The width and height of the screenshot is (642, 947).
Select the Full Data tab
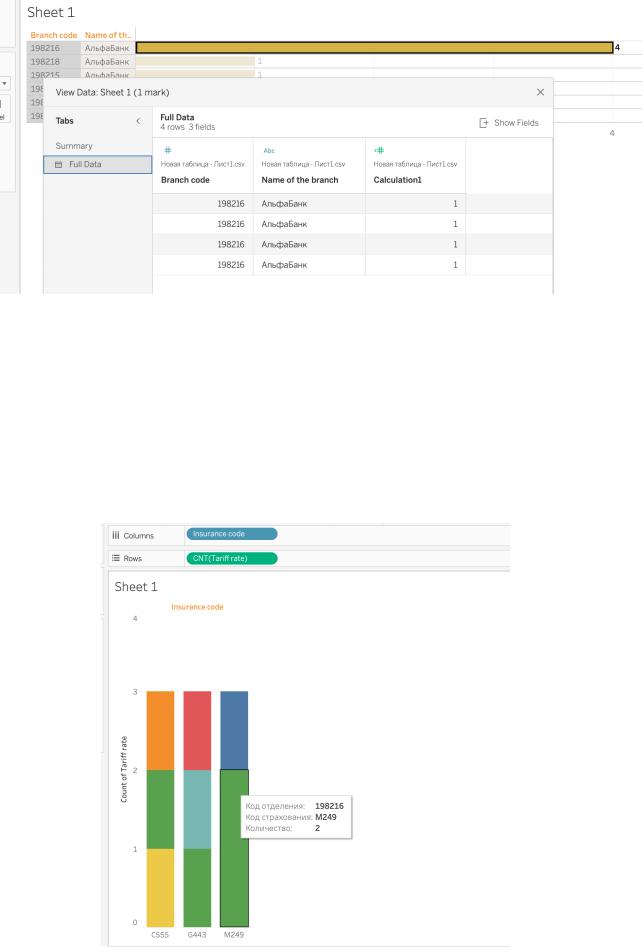[97, 164]
